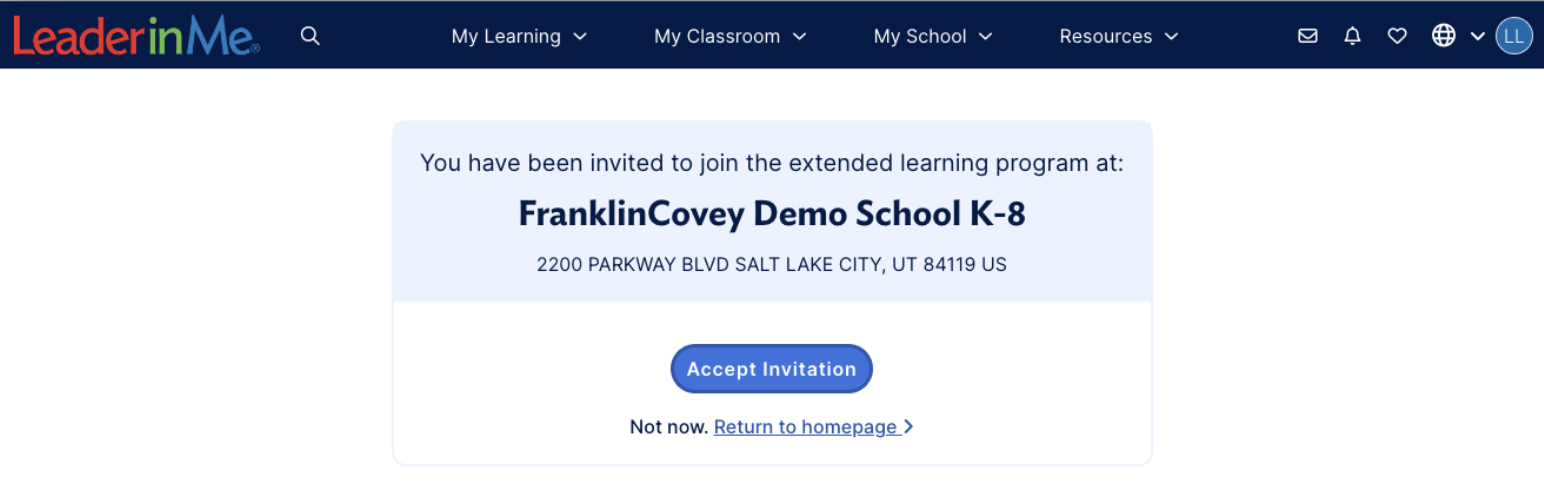Expand the Resources chevron
Image resolution: width=1544 pixels, height=504 pixels.
tap(1171, 37)
